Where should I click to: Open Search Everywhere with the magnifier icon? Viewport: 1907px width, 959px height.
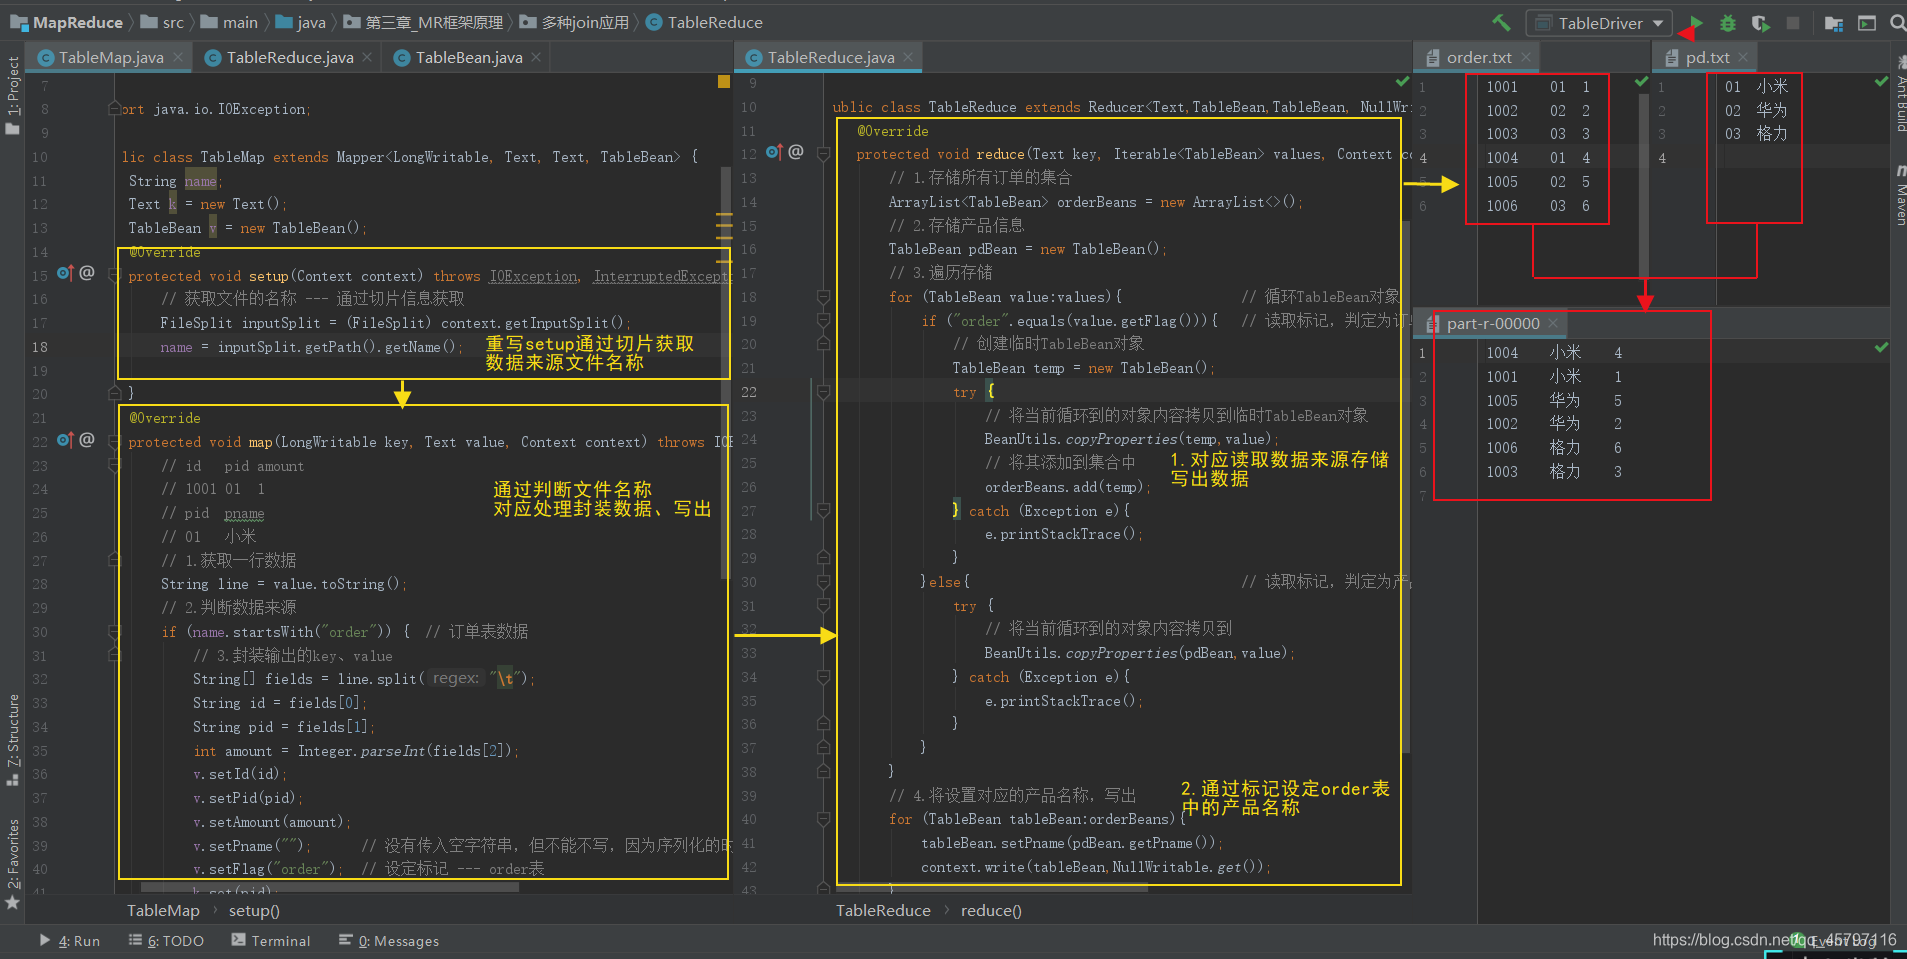(1897, 22)
